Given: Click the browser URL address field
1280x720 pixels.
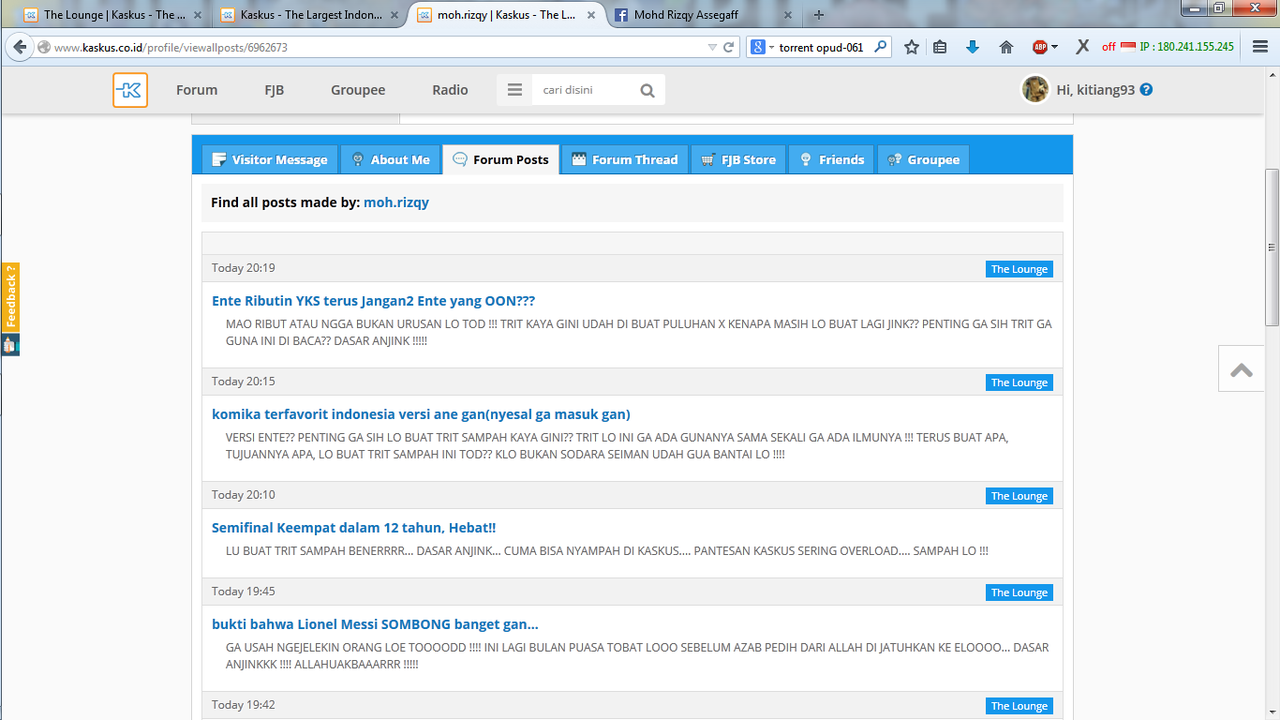Looking at the screenshot, I should (x=378, y=47).
